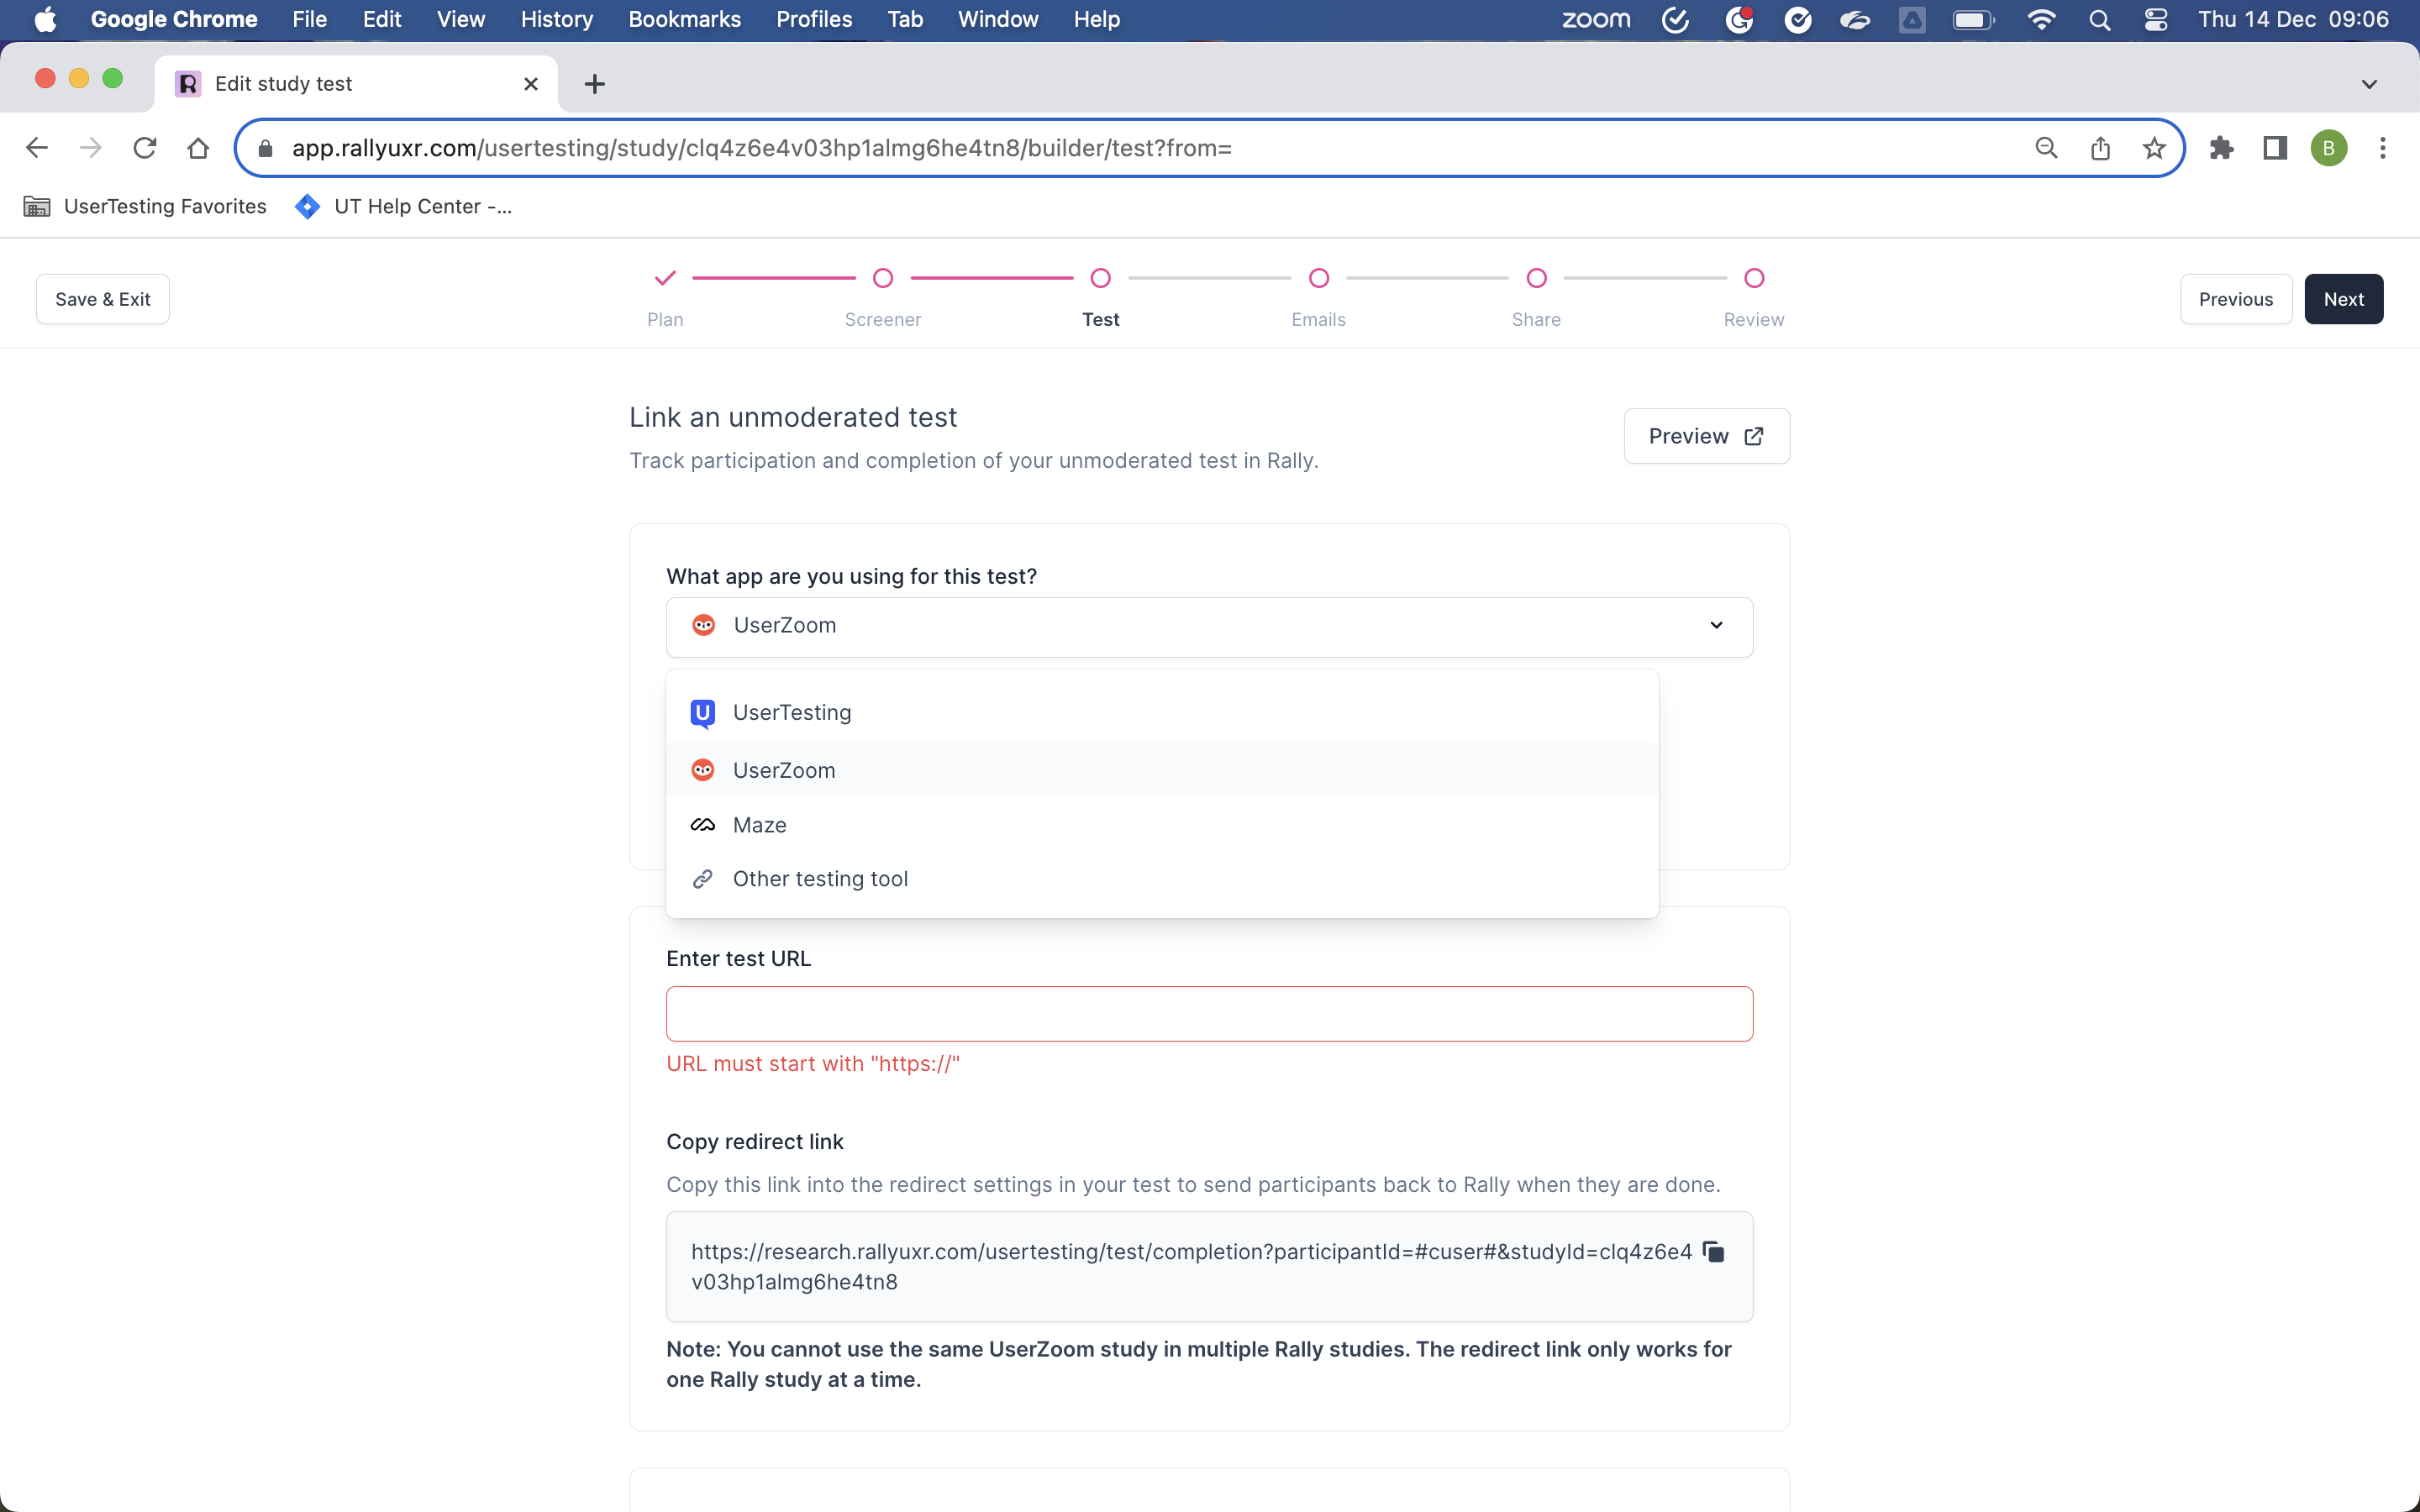
Task: View site info via the lock icon
Action: pos(265,148)
